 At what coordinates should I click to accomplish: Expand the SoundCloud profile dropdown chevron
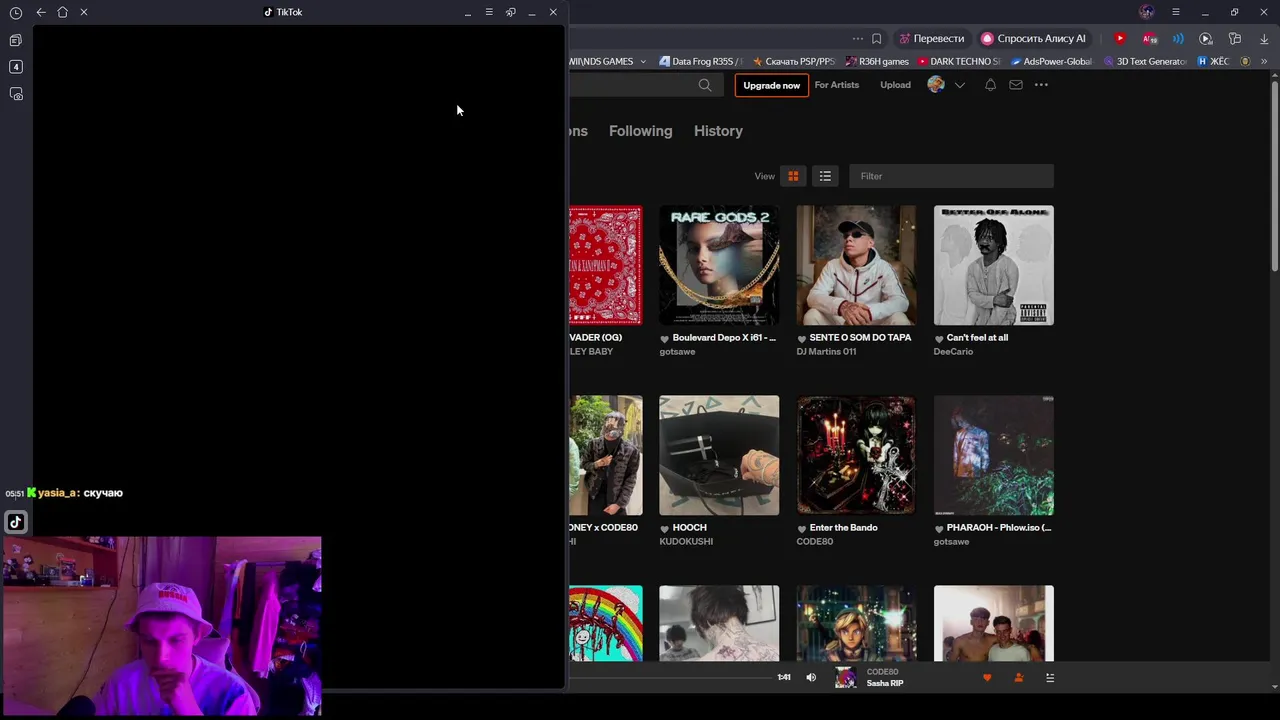[x=960, y=85]
